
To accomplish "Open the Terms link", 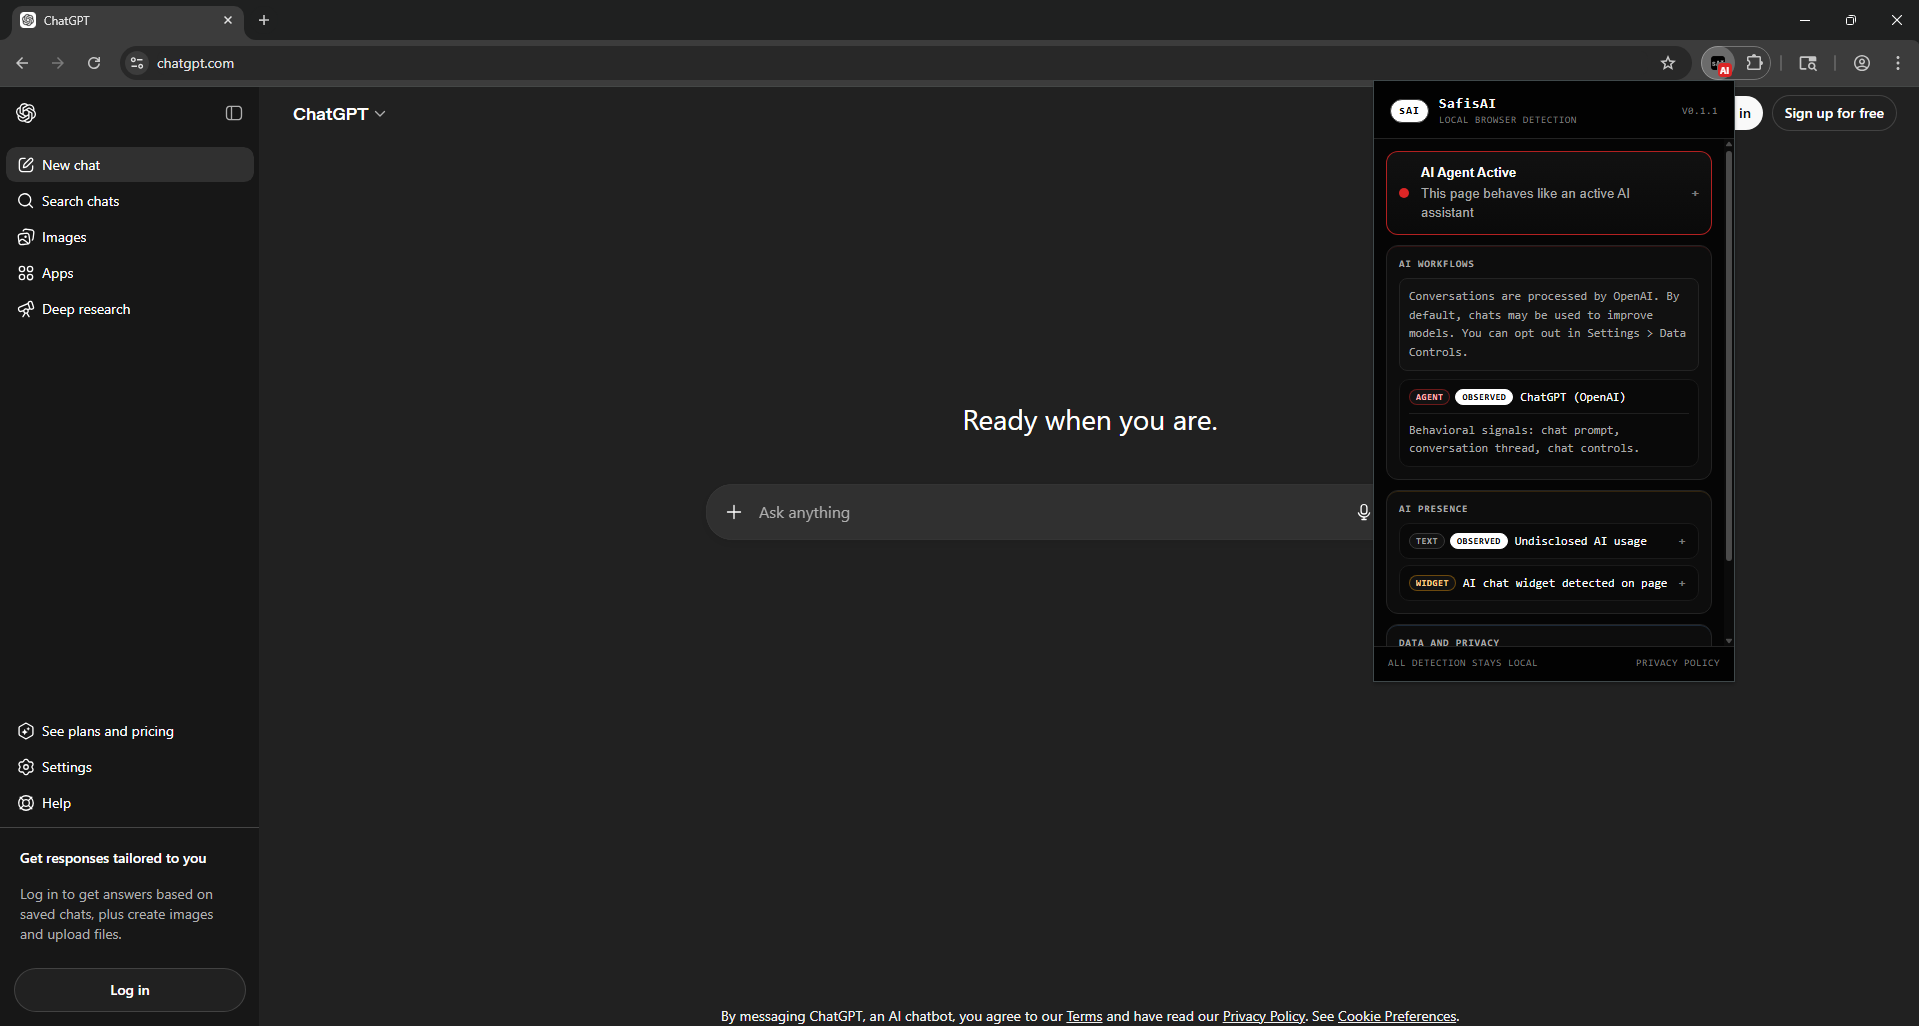I will (x=1084, y=1016).
